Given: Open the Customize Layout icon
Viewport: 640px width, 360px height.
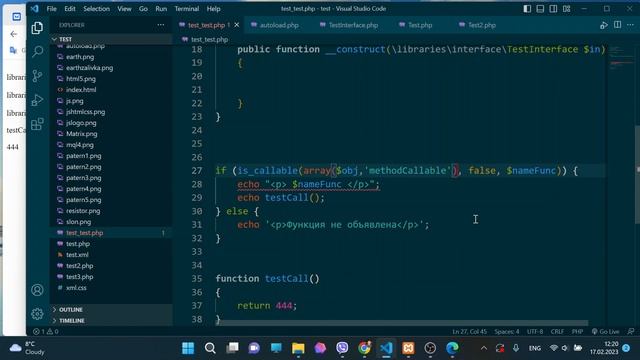Looking at the screenshot, I should (567, 9).
